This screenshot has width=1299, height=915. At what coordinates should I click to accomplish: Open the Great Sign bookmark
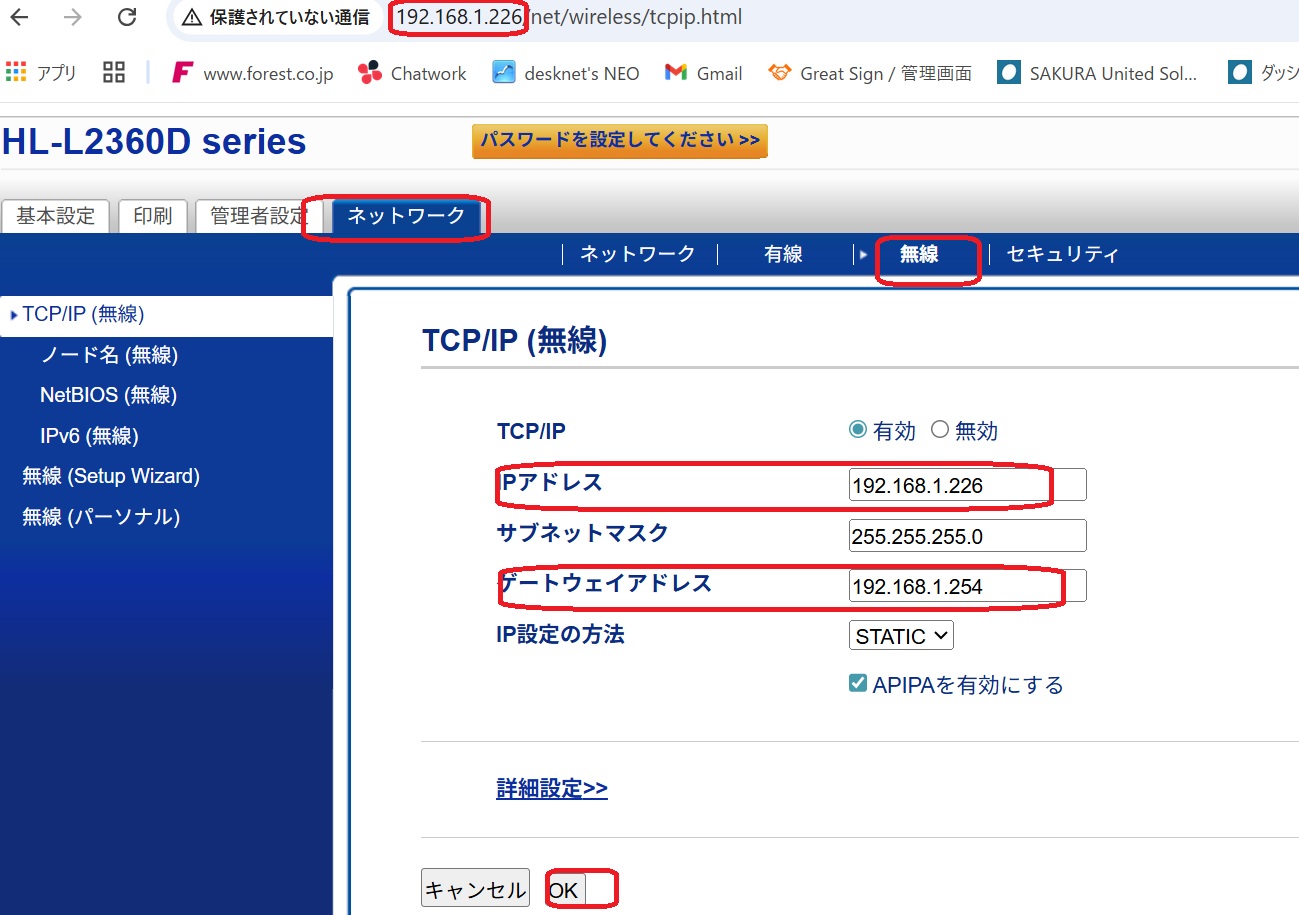(x=869, y=73)
